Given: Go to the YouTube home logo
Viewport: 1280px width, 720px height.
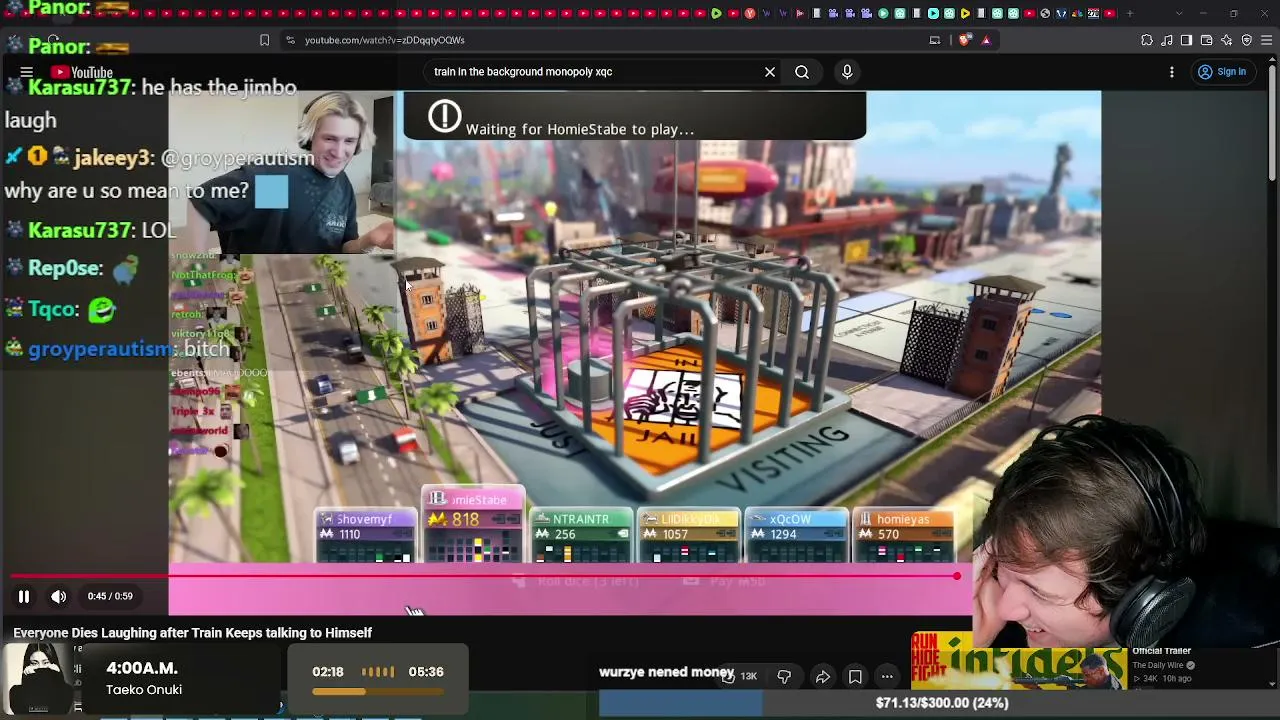Looking at the screenshot, I should click(82, 72).
